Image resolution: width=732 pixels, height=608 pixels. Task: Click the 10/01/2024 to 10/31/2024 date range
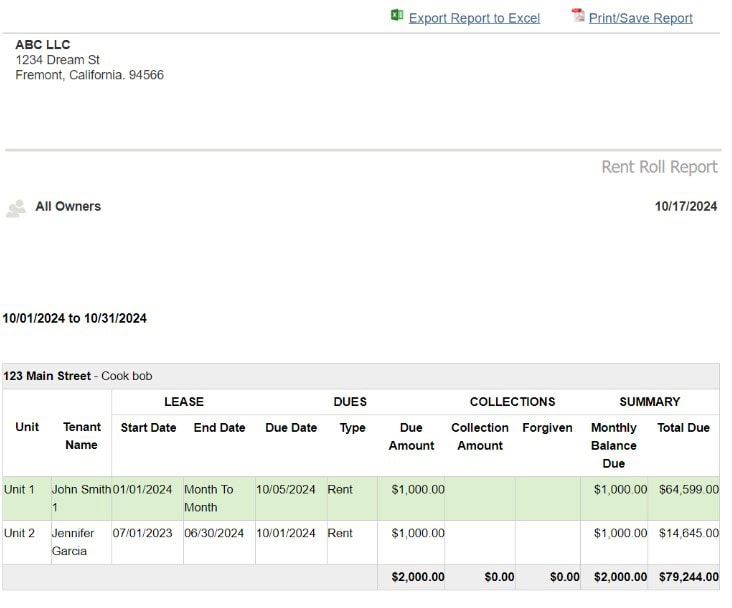click(75, 319)
